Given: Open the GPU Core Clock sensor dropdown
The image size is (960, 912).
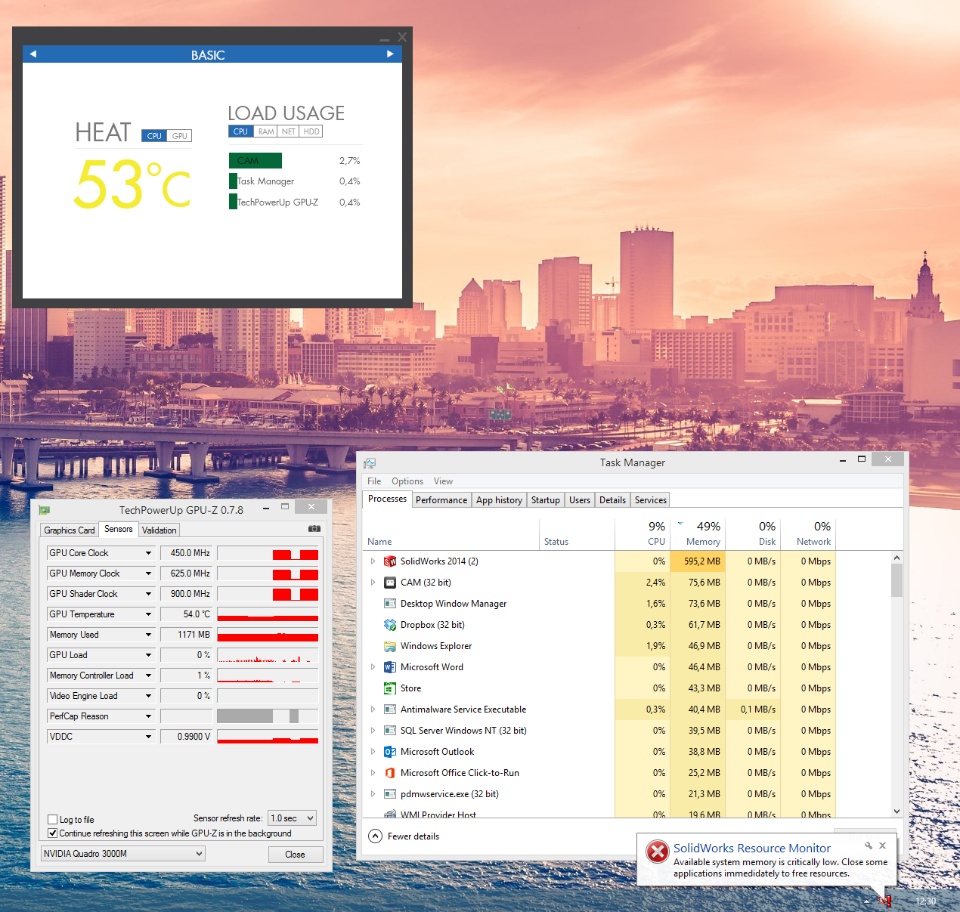Looking at the screenshot, I should (x=148, y=553).
